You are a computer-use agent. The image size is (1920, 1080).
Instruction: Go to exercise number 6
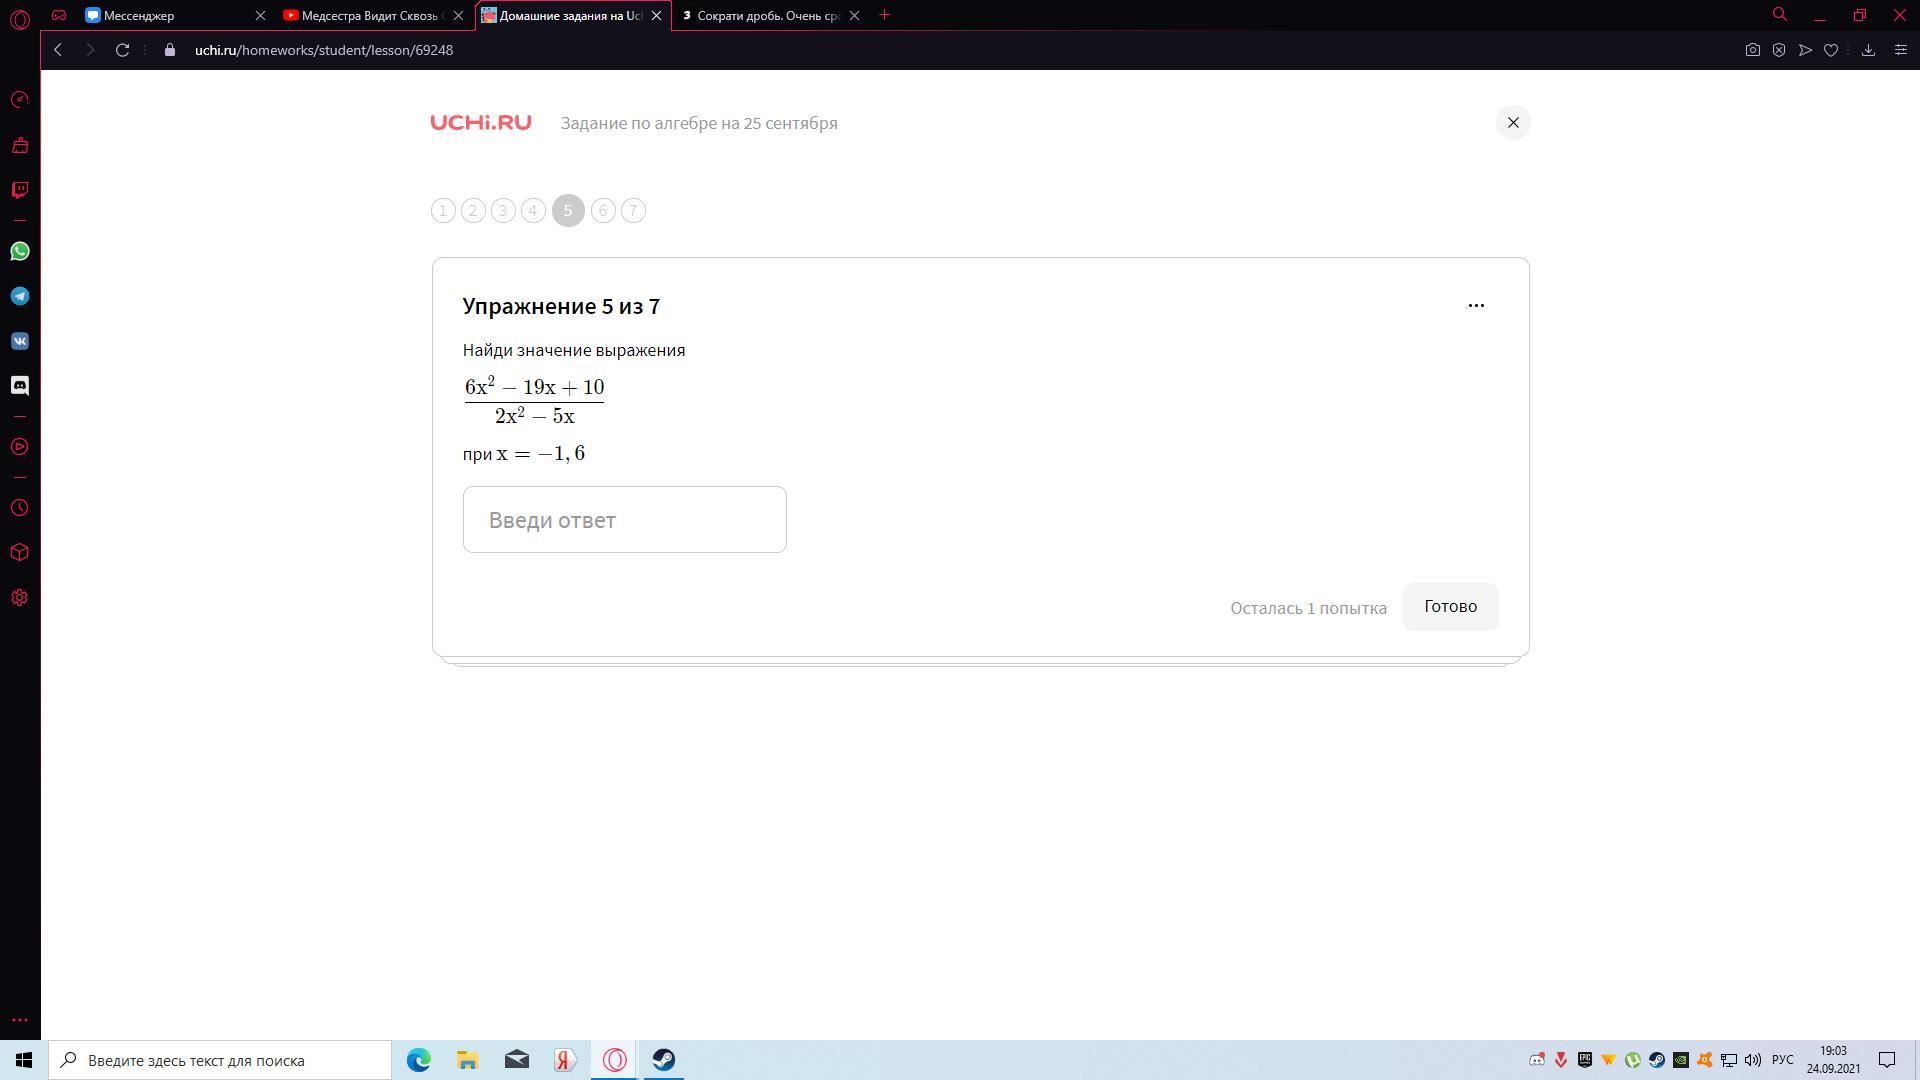[x=603, y=211]
